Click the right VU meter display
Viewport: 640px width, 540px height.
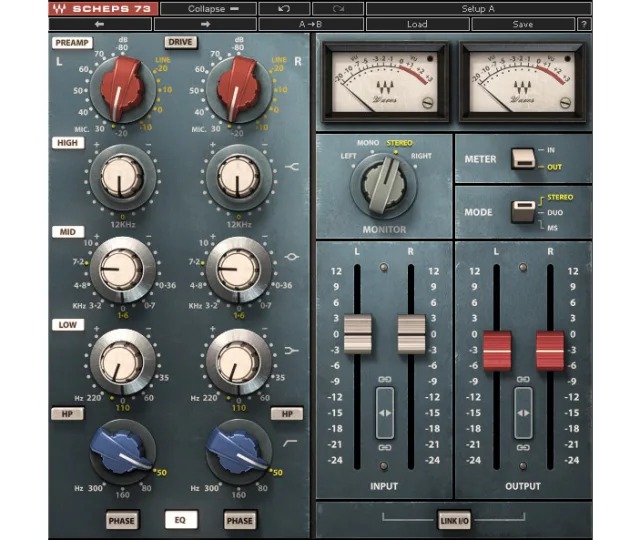click(x=523, y=82)
